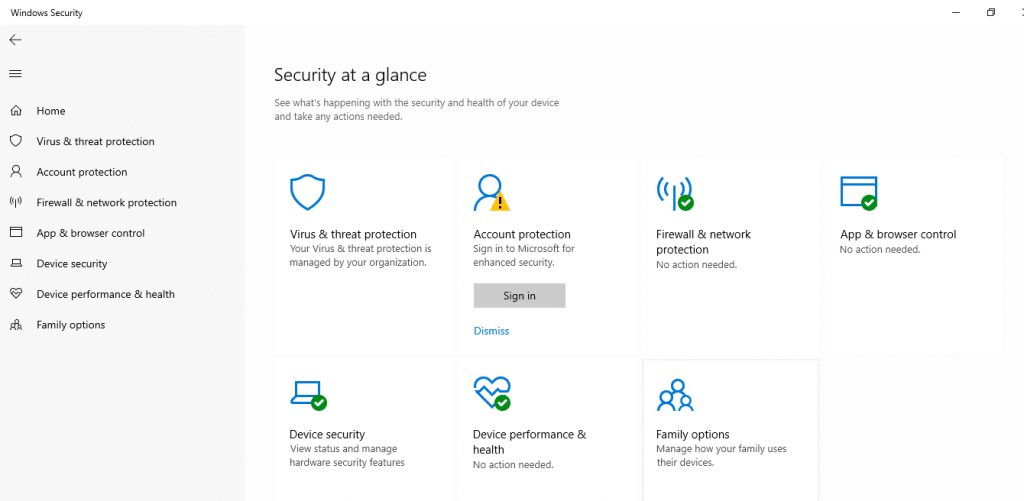Image resolution: width=1024 pixels, height=501 pixels.
Task: Click the Family options people tile icon
Action: [675, 395]
